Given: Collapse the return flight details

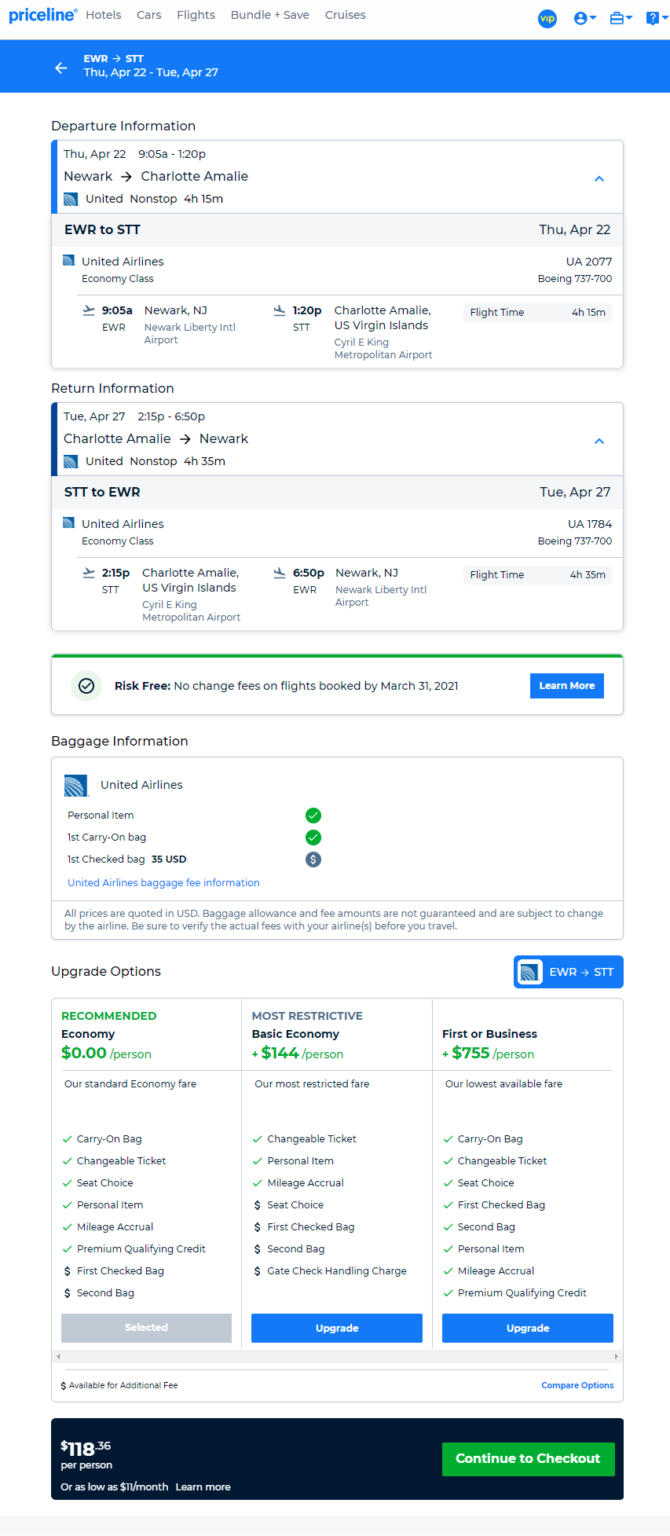Looking at the screenshot, I should 599,441.
